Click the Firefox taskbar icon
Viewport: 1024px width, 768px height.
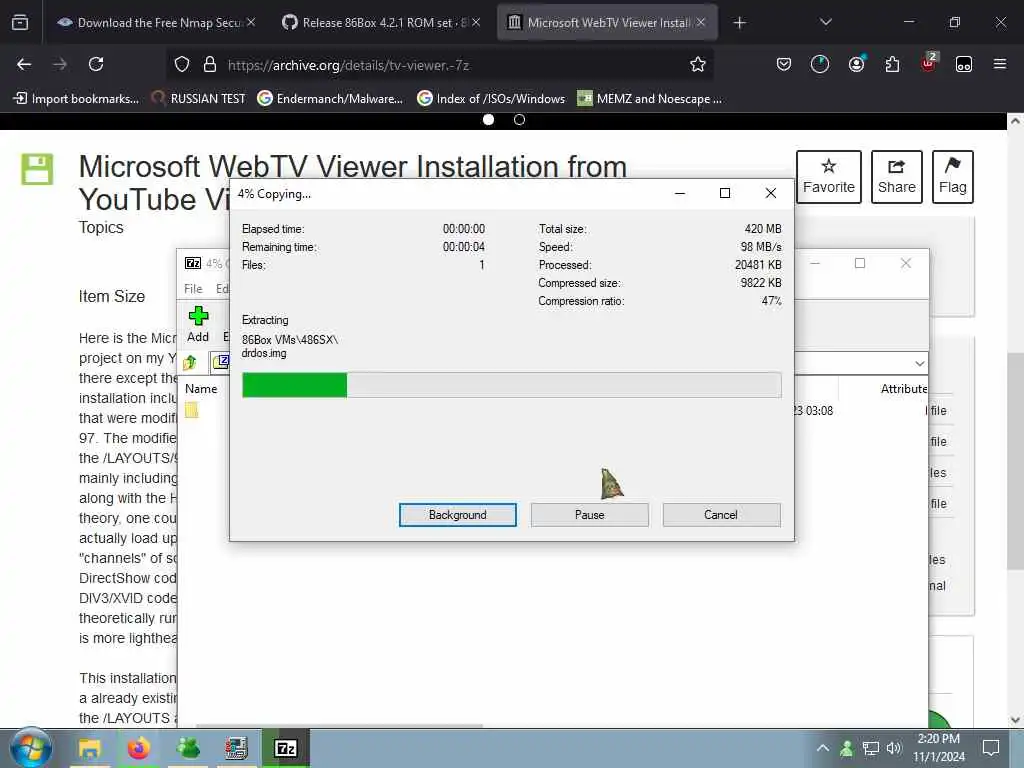tap(138, 748)
